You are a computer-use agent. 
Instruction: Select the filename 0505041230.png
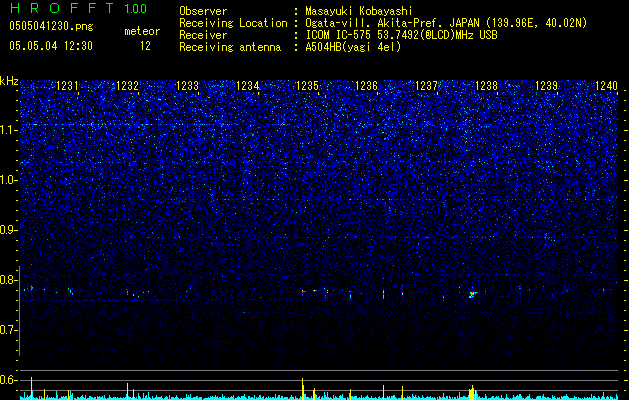coord(51,26)
